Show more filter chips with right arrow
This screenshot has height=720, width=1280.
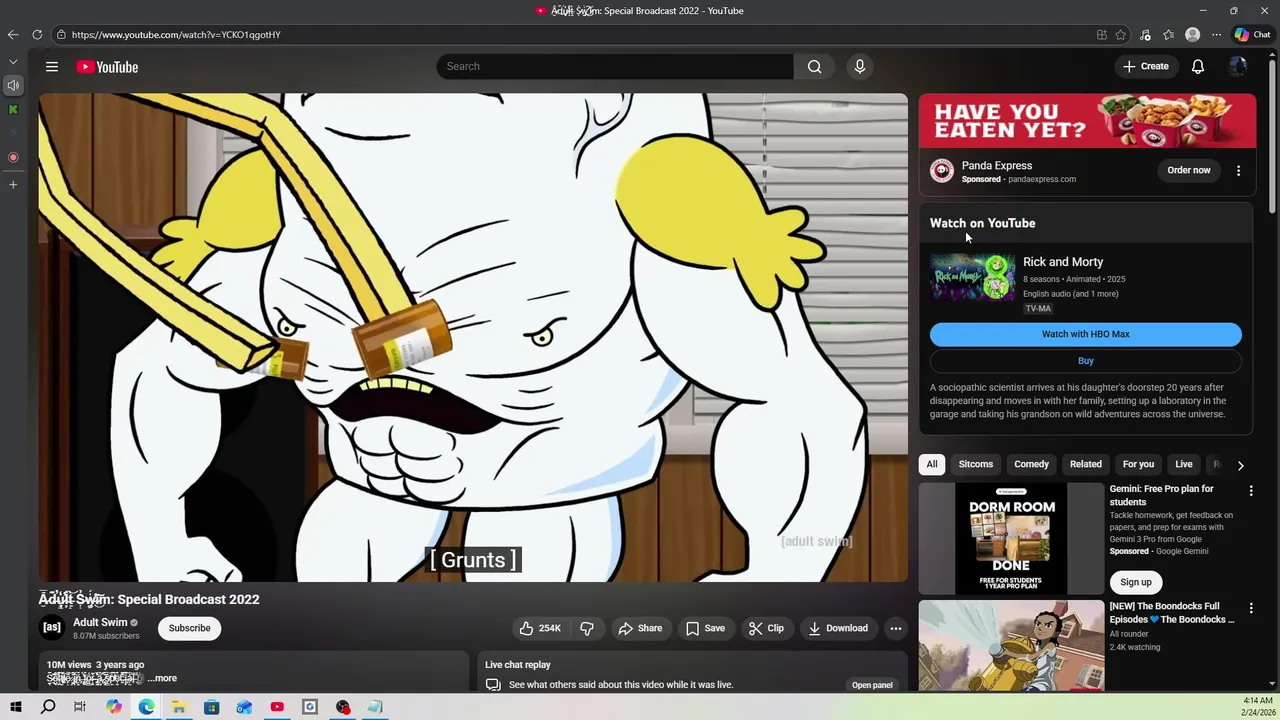(1241, 465)
